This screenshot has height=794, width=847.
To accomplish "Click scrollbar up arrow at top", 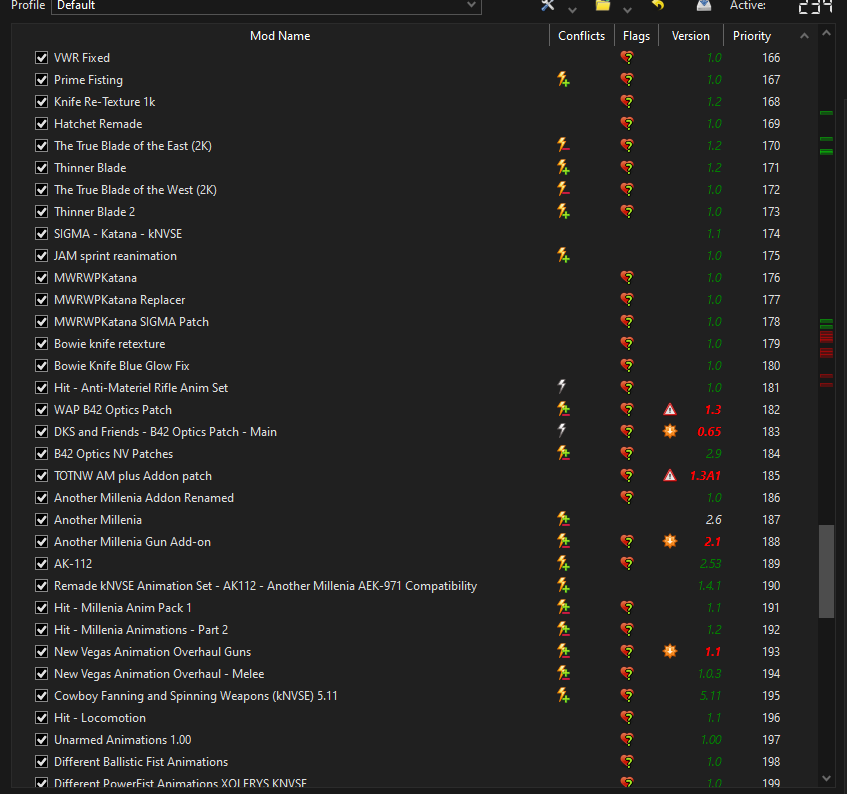I will tap(826, 33).
